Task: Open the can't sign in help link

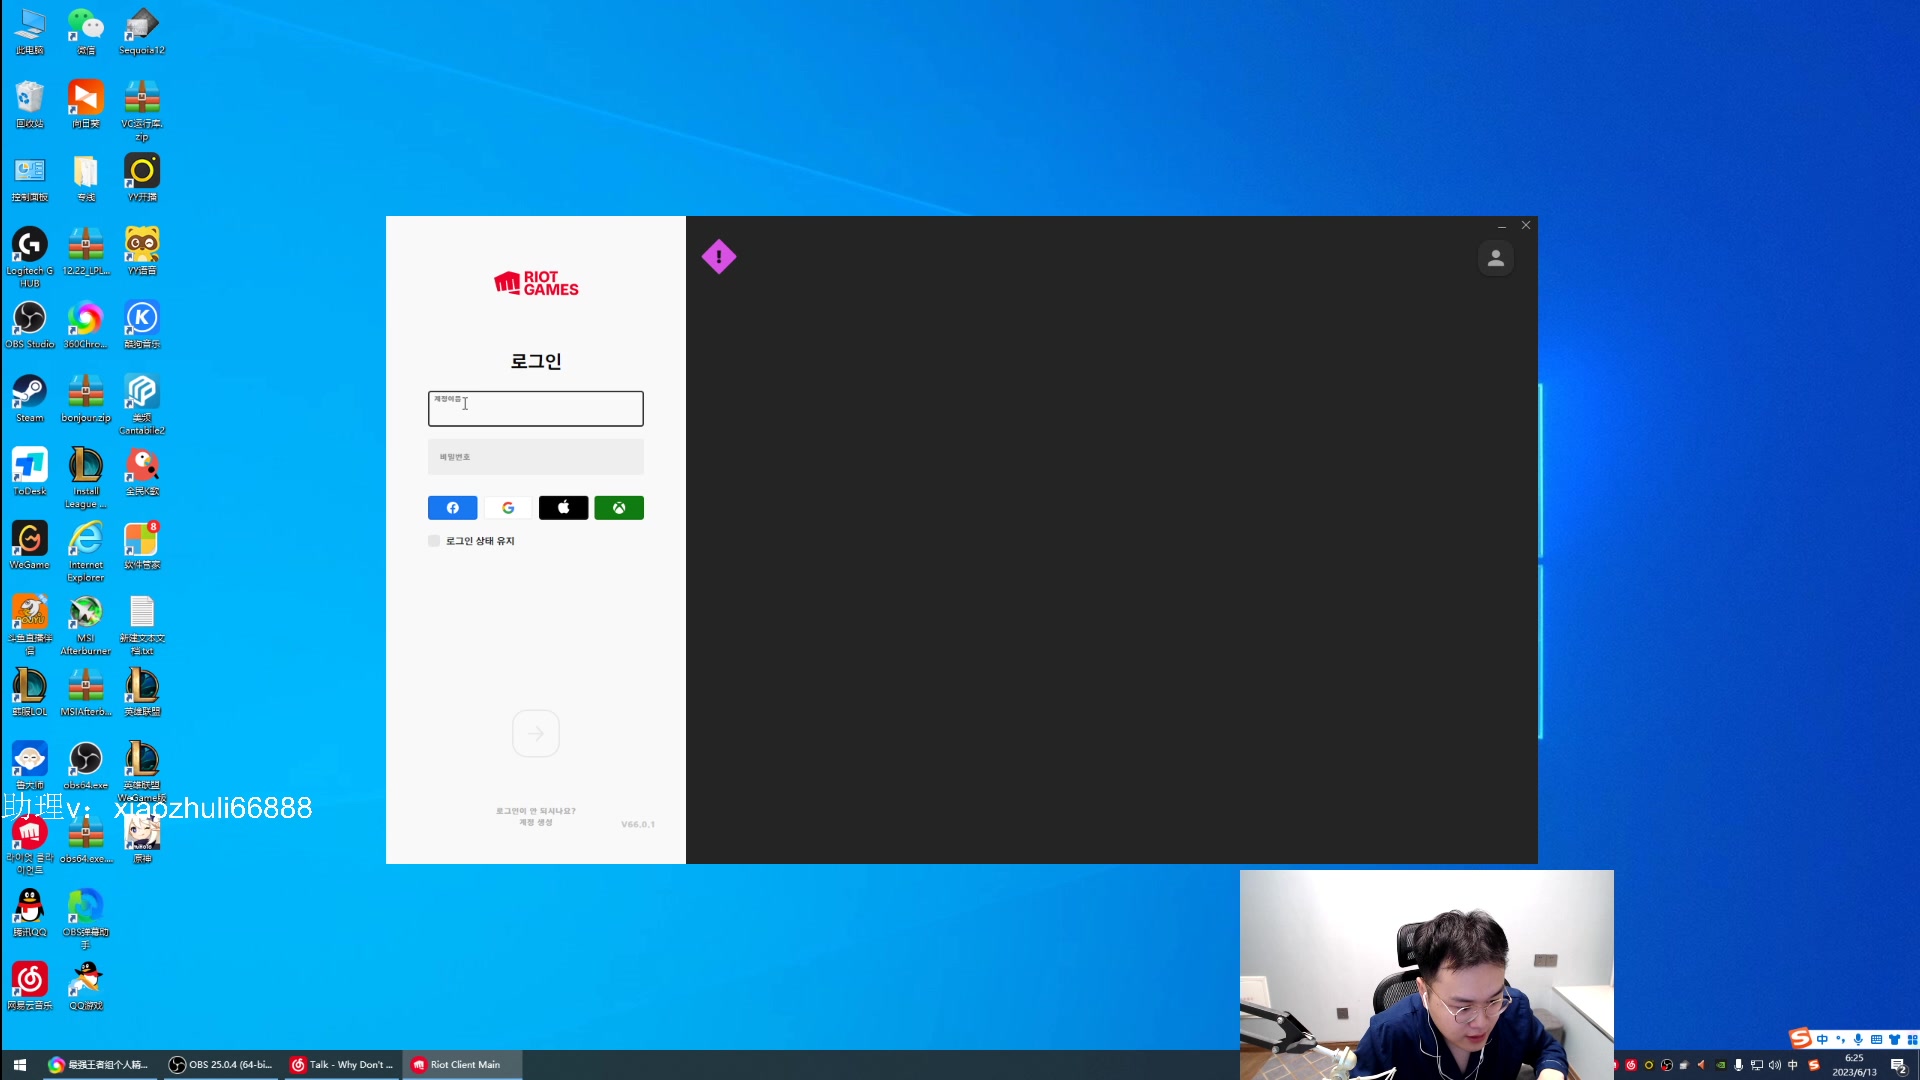Action: [x=535, y=811]
